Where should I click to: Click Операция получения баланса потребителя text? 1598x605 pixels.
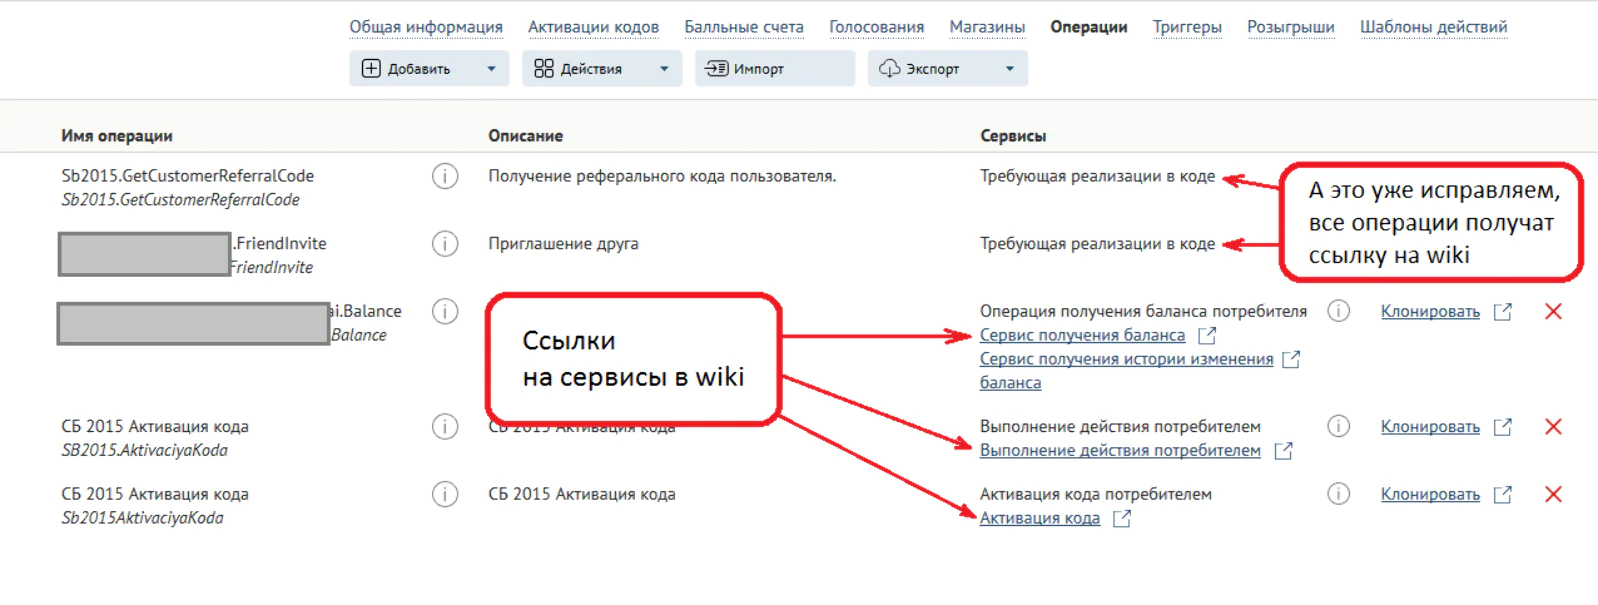(1143, 312)
